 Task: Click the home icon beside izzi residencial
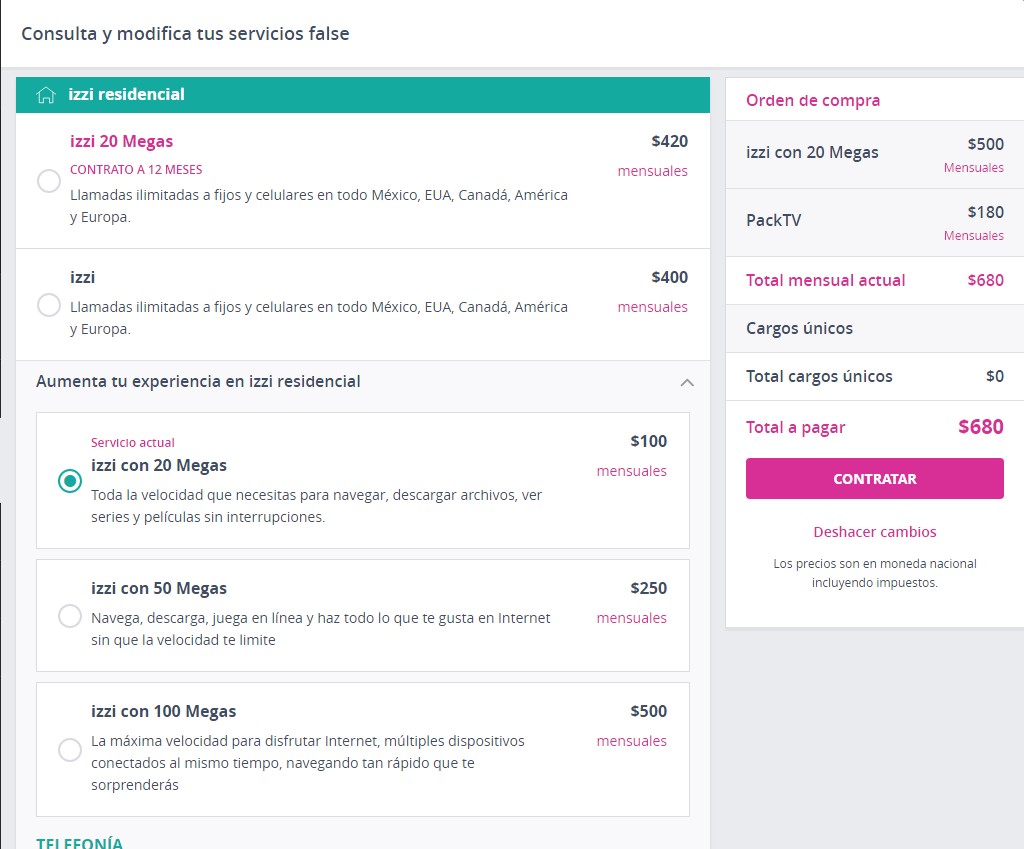click(x=45, y=95)
